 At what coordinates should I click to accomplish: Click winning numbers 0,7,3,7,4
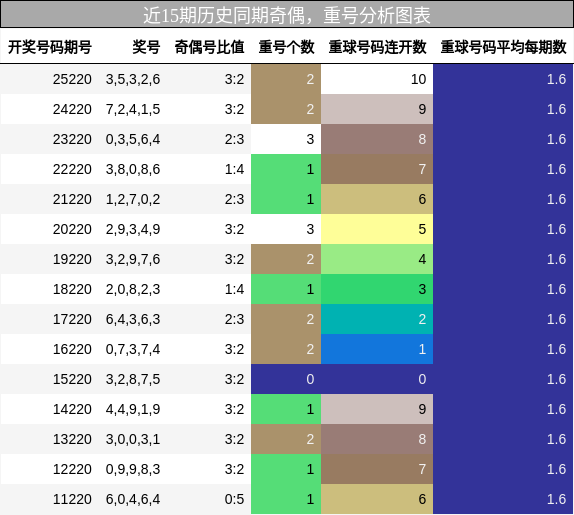coord(133,350)
